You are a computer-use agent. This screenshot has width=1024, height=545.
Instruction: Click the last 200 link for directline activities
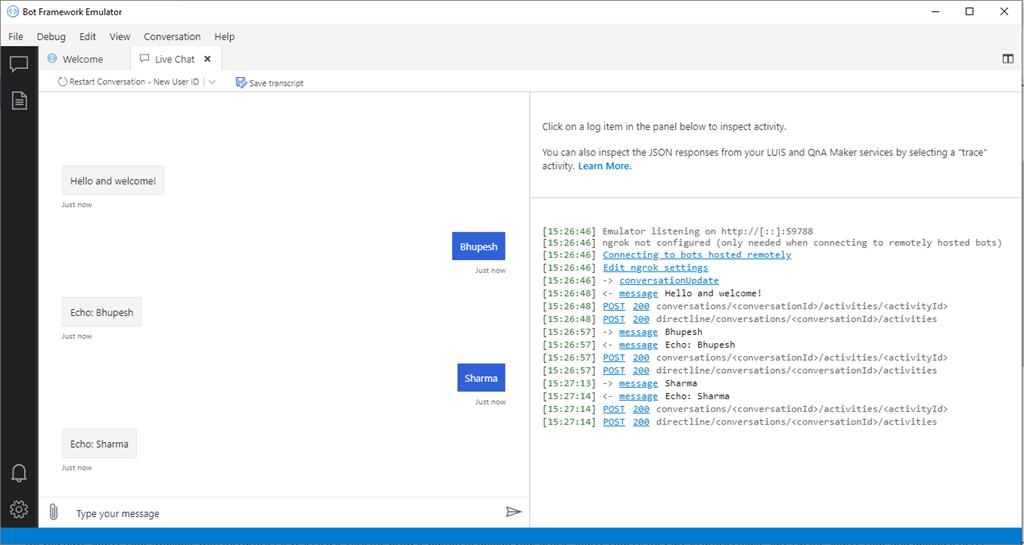pyautogui.click(x=641, y=422)
